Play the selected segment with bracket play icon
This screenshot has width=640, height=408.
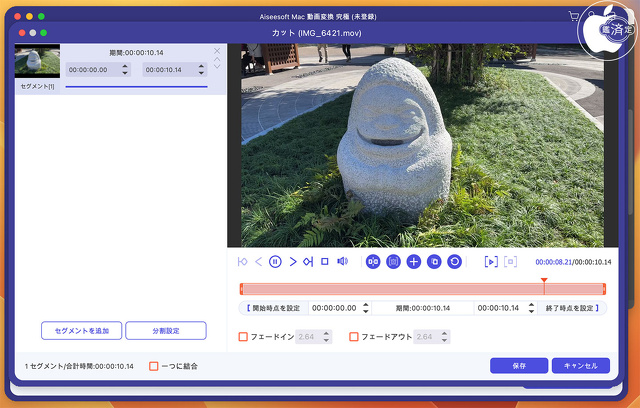[491, 262]
